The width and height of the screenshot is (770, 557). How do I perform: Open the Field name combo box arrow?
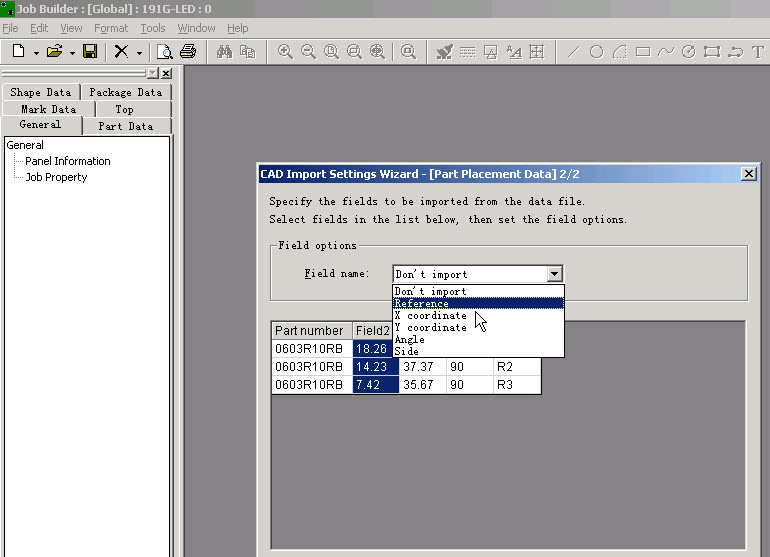coord(554,274)
